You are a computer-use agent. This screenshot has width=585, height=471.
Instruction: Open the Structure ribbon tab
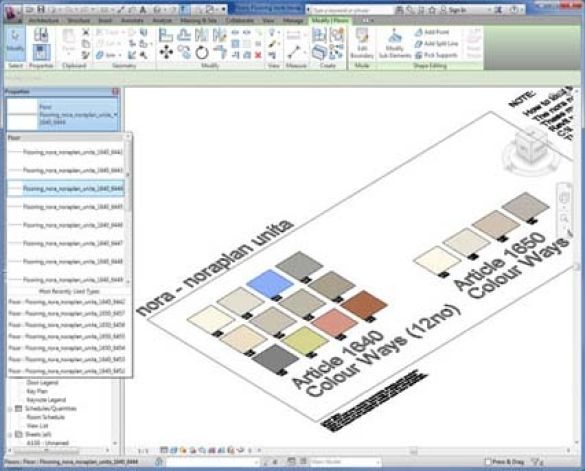point(79,21)
